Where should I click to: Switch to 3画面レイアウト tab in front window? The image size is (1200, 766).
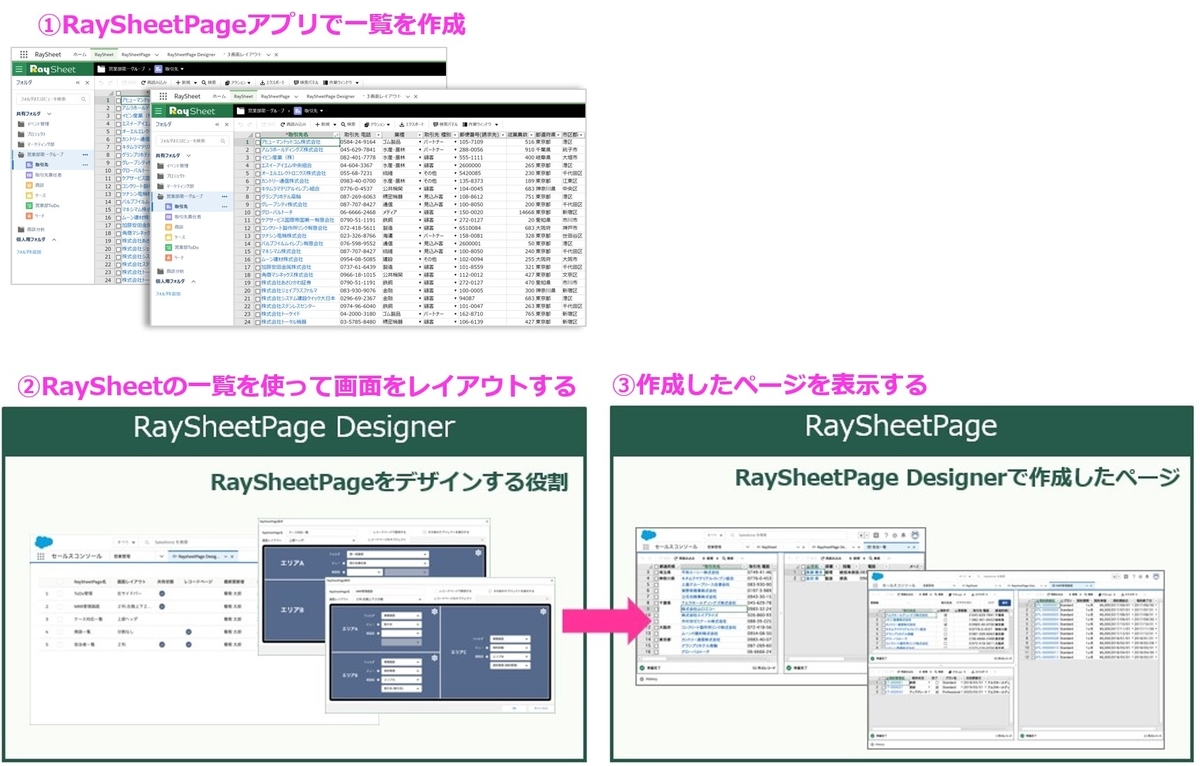pos(385,96)
